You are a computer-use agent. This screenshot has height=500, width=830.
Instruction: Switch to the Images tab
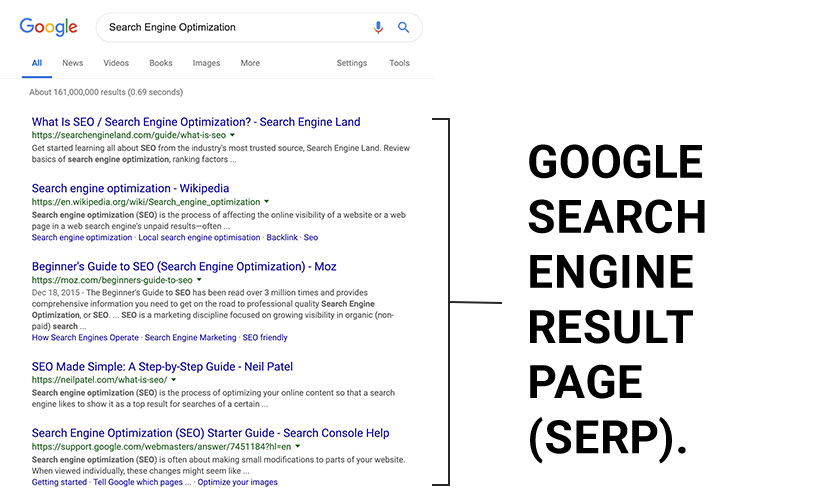coord(206,63)
